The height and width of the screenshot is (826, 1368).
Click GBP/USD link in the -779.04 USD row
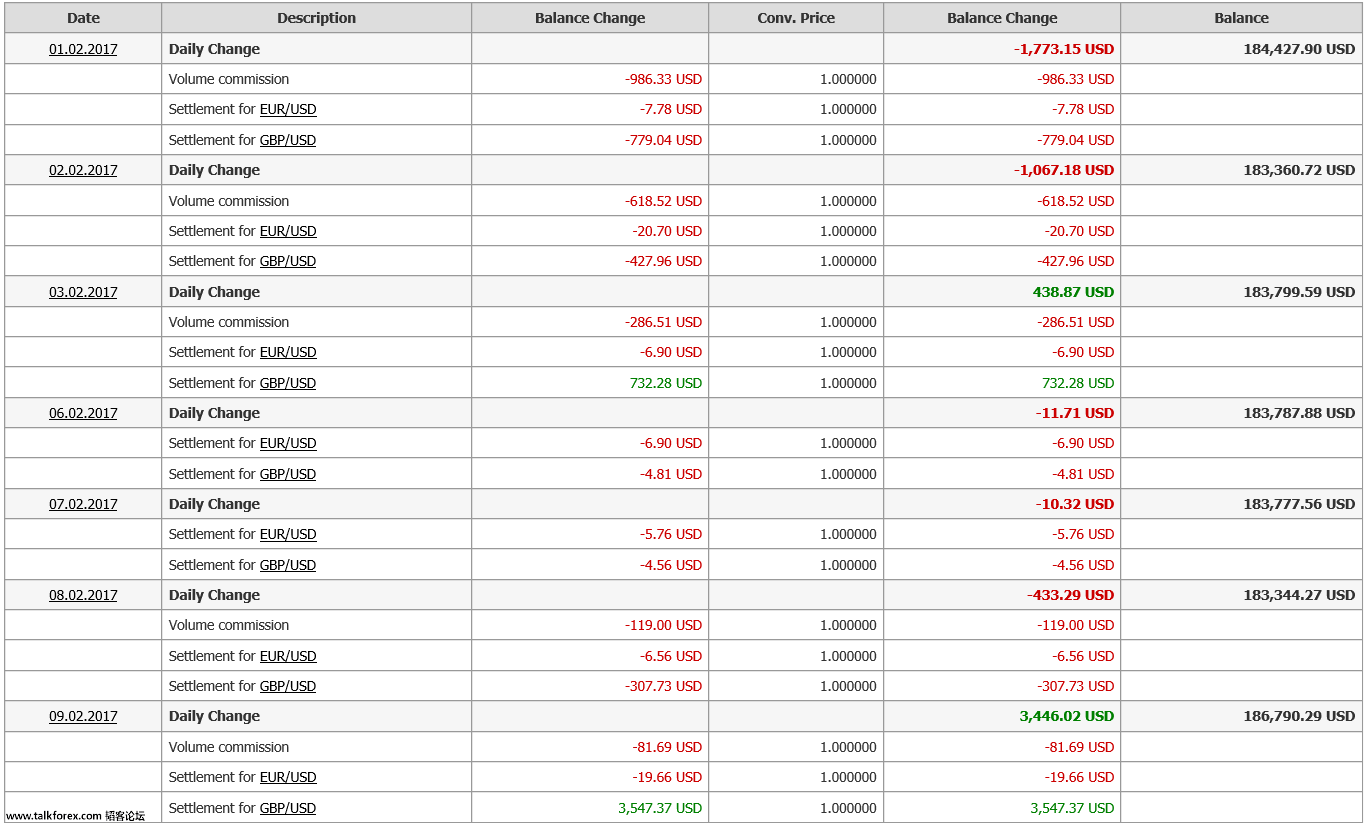point(288,140)
